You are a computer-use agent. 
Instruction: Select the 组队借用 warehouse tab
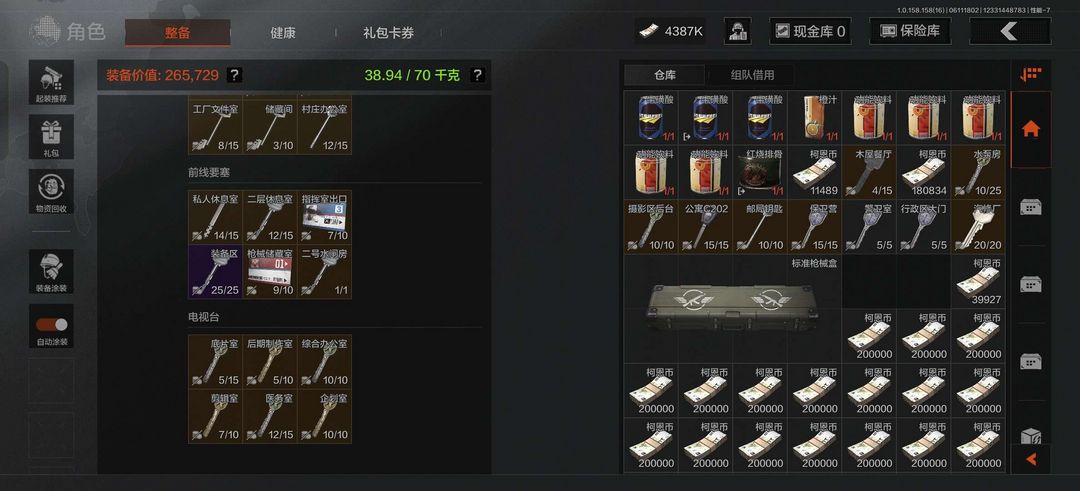(x=751, y=75)
